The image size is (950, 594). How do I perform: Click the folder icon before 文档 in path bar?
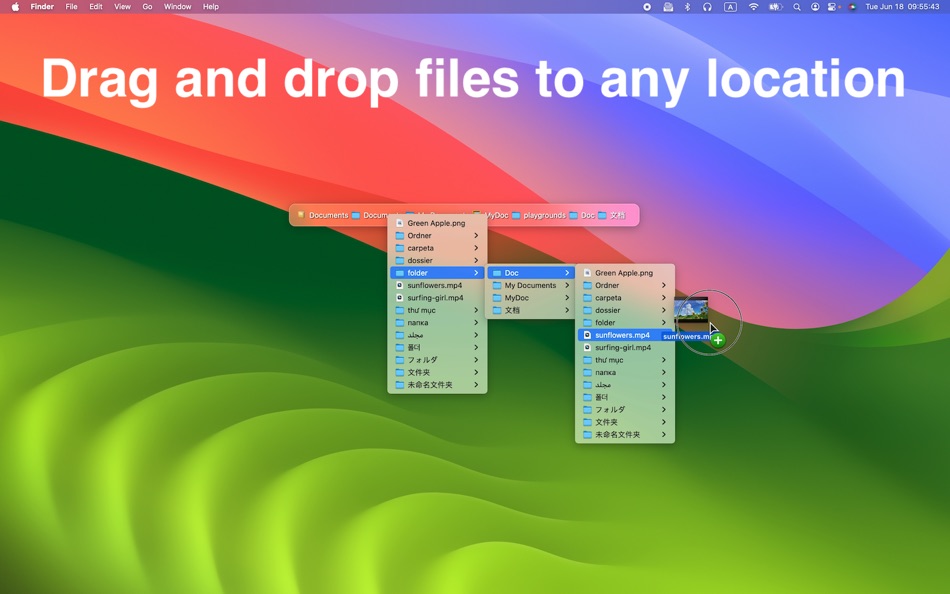[x=602, y=215]
